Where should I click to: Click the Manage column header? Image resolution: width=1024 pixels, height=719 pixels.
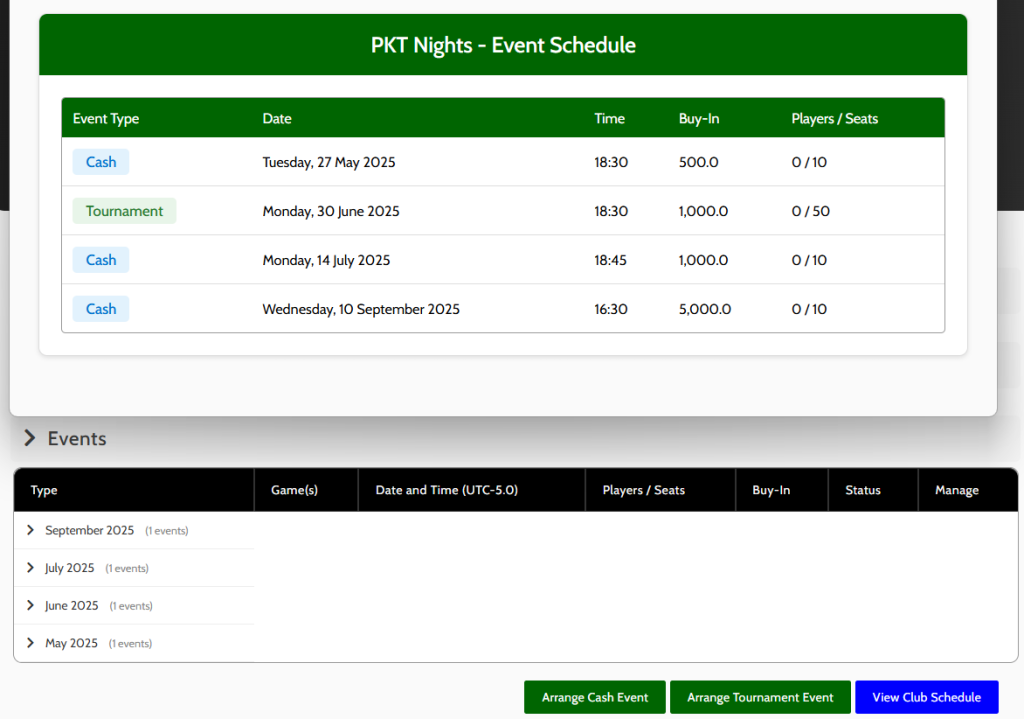coord(956,490)
